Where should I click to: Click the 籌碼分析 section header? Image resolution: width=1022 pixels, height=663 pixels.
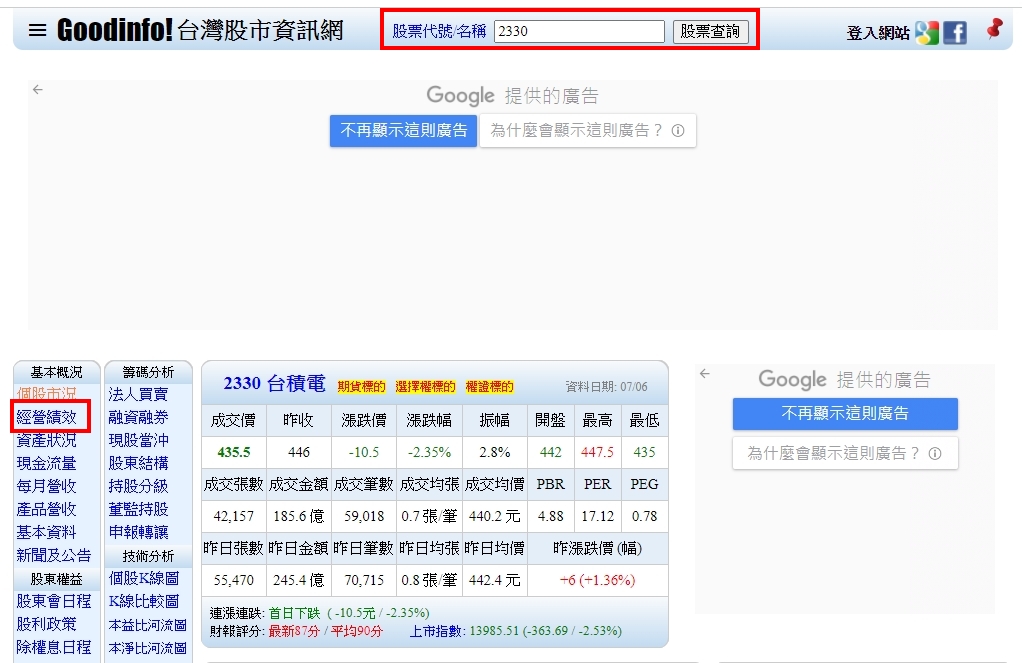pos(149,372)
